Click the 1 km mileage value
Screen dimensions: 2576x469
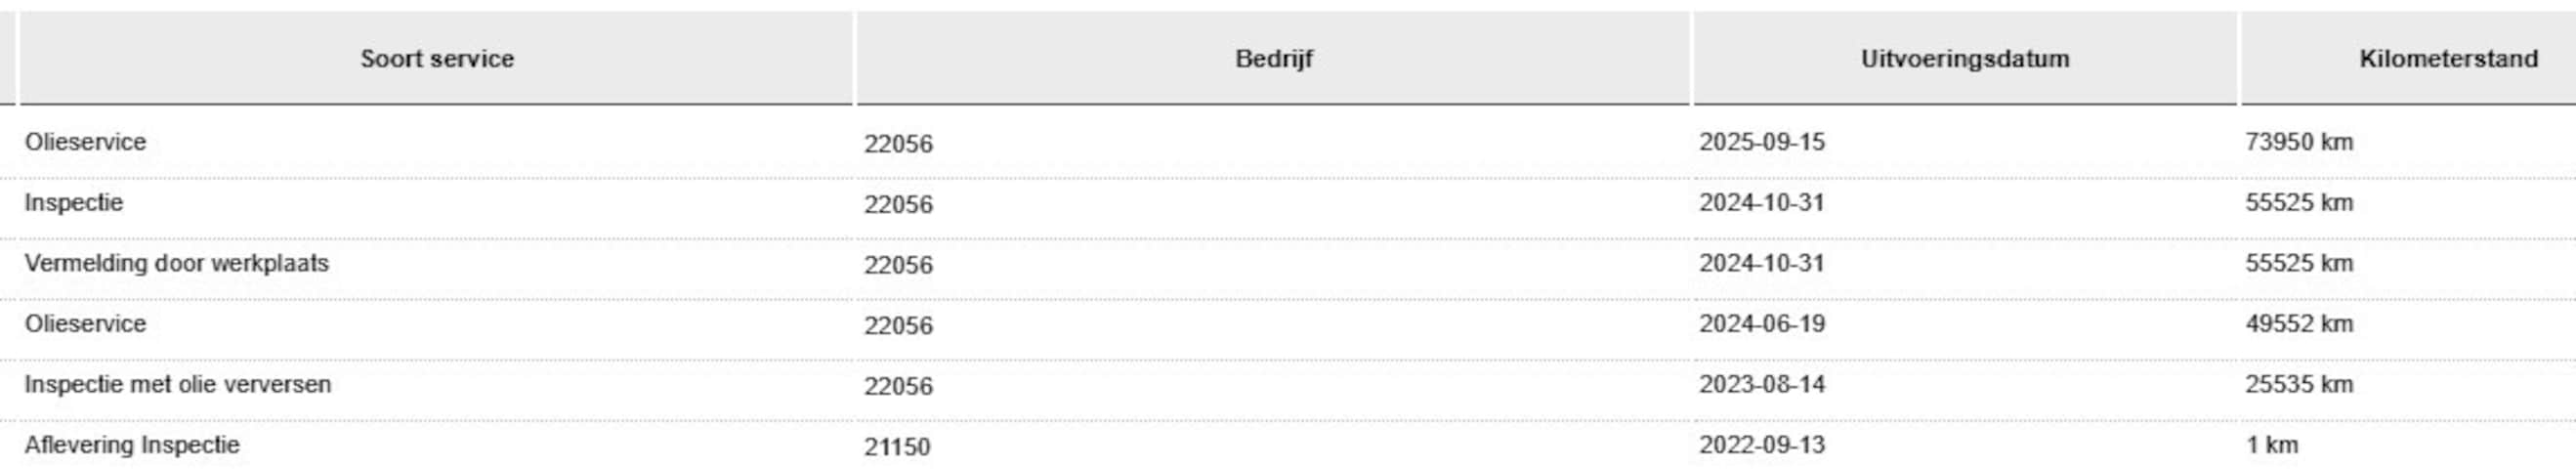point(2271,445)
